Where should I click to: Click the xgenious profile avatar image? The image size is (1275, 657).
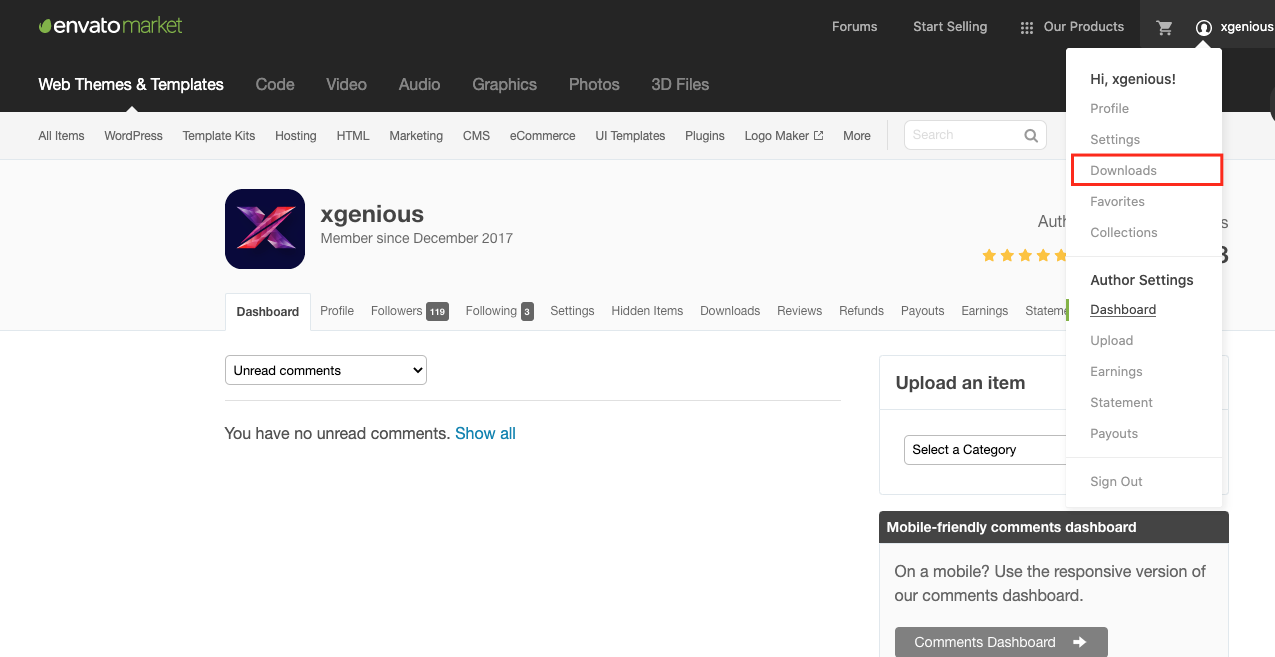click(x=265, y=229)
